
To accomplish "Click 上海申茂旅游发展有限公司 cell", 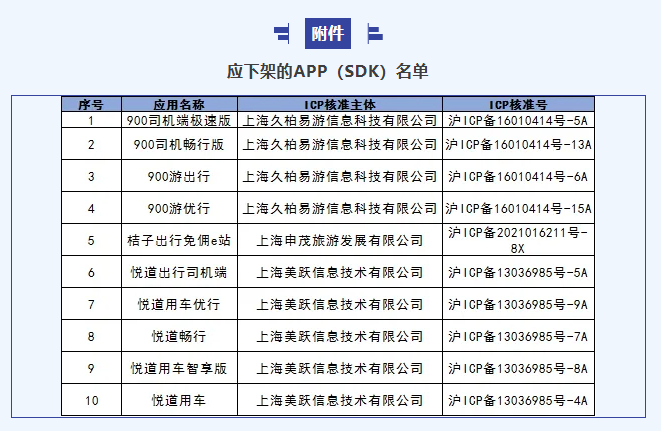I will pos(340,240).
